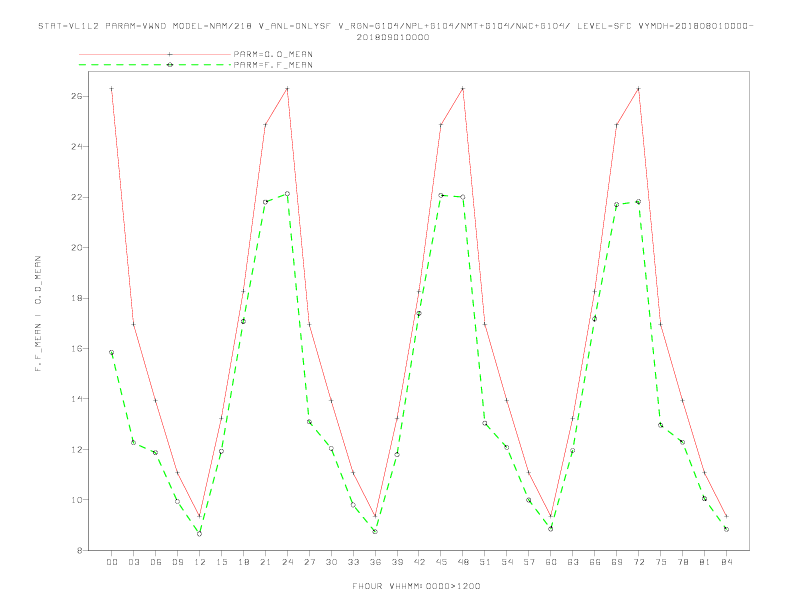Screen dimensions: 792x612
Task: Click x-axis tick label 06
Action: (x=156, y=562)
